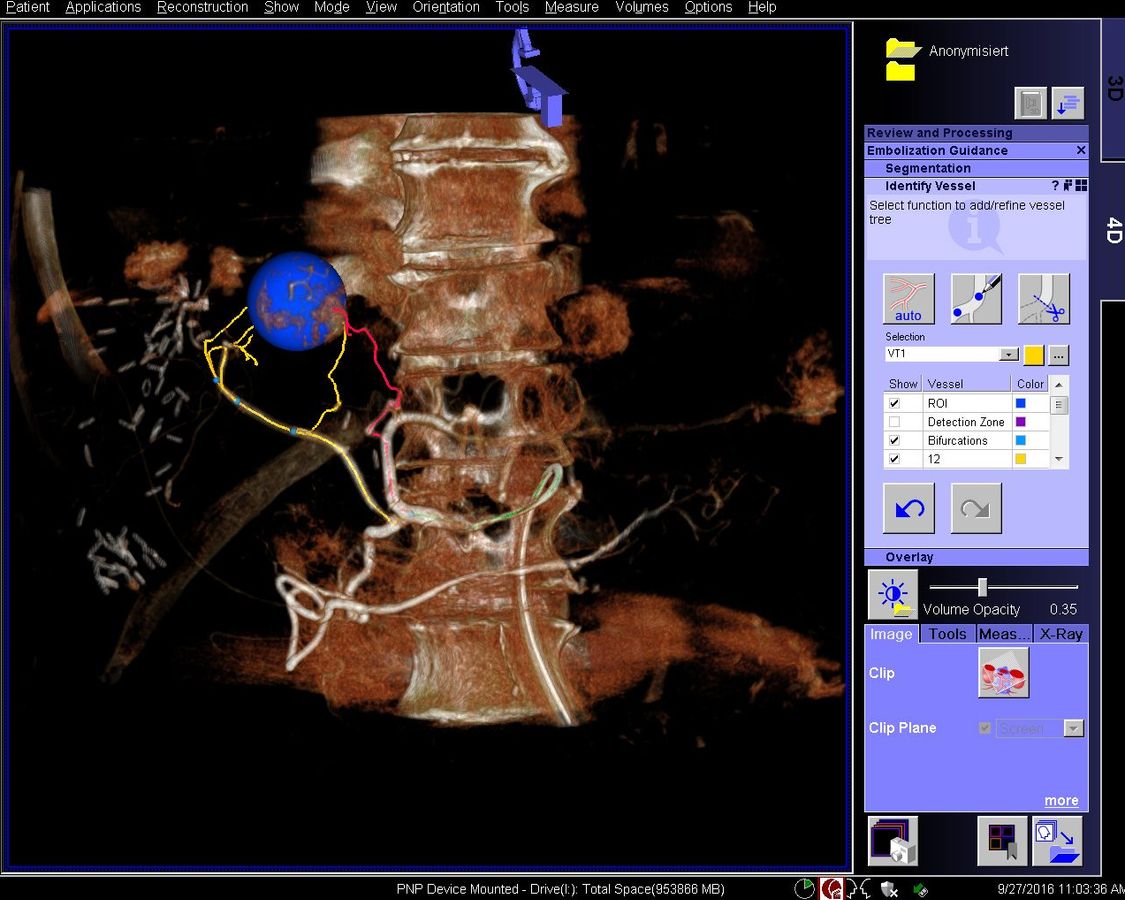Click the green safely remove hardware icon
1125x900 pixels.
pos(921,890)
